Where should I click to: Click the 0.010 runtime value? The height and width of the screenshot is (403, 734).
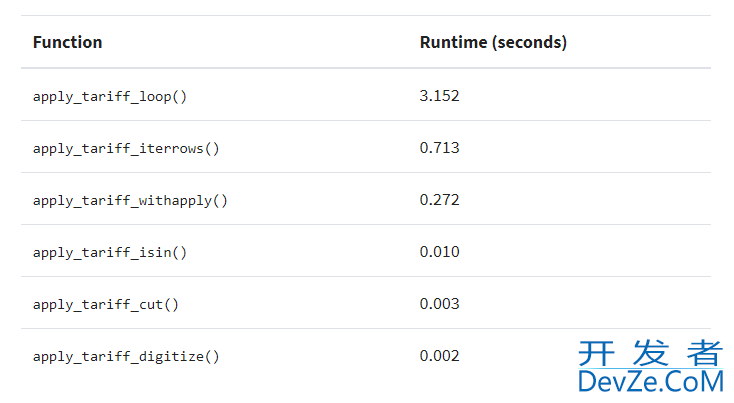click(x=439, y=252)
